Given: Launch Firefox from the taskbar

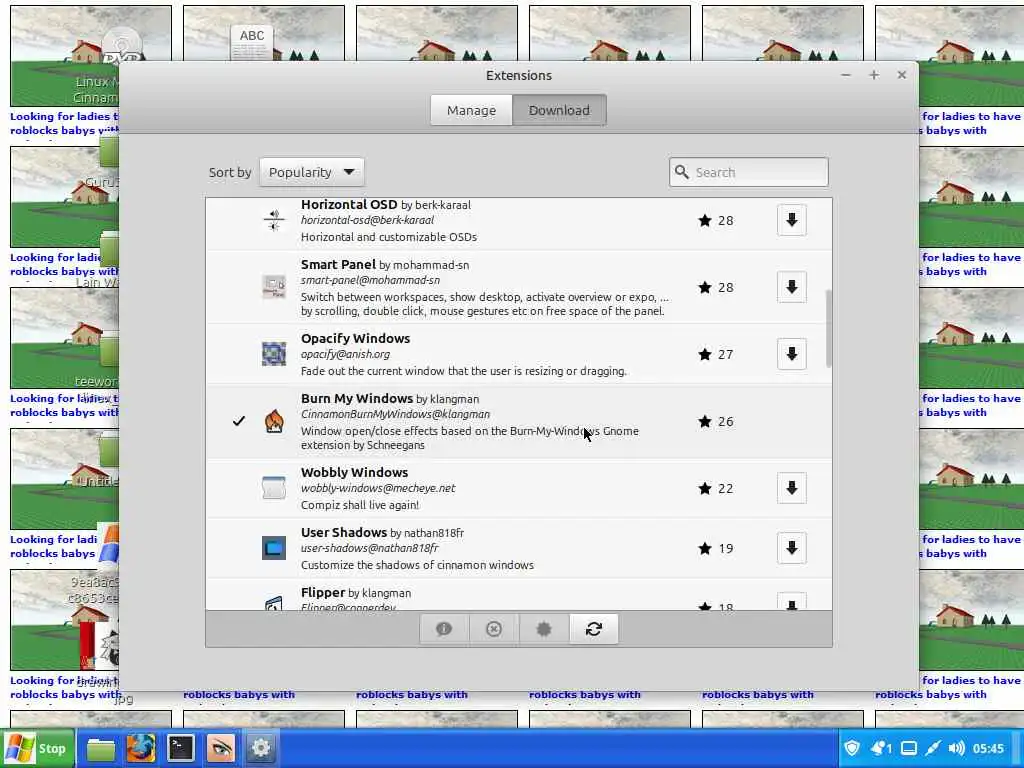Looking at the screenshot, I should 140,748.
